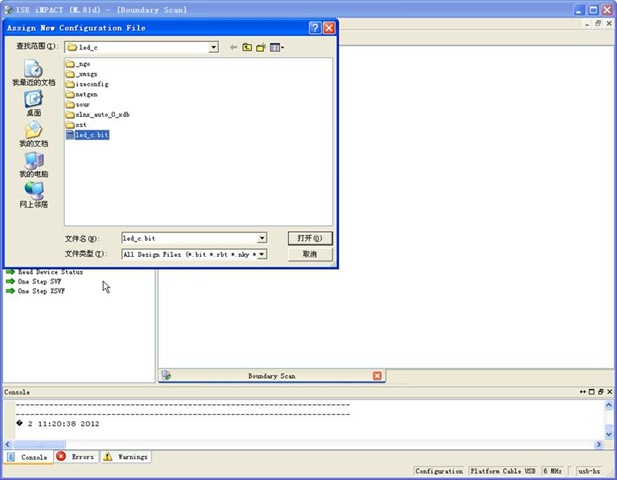The height and width of the screenshot is (480, 617).
Task: Open Network Places in places bar
Action: 33,194
